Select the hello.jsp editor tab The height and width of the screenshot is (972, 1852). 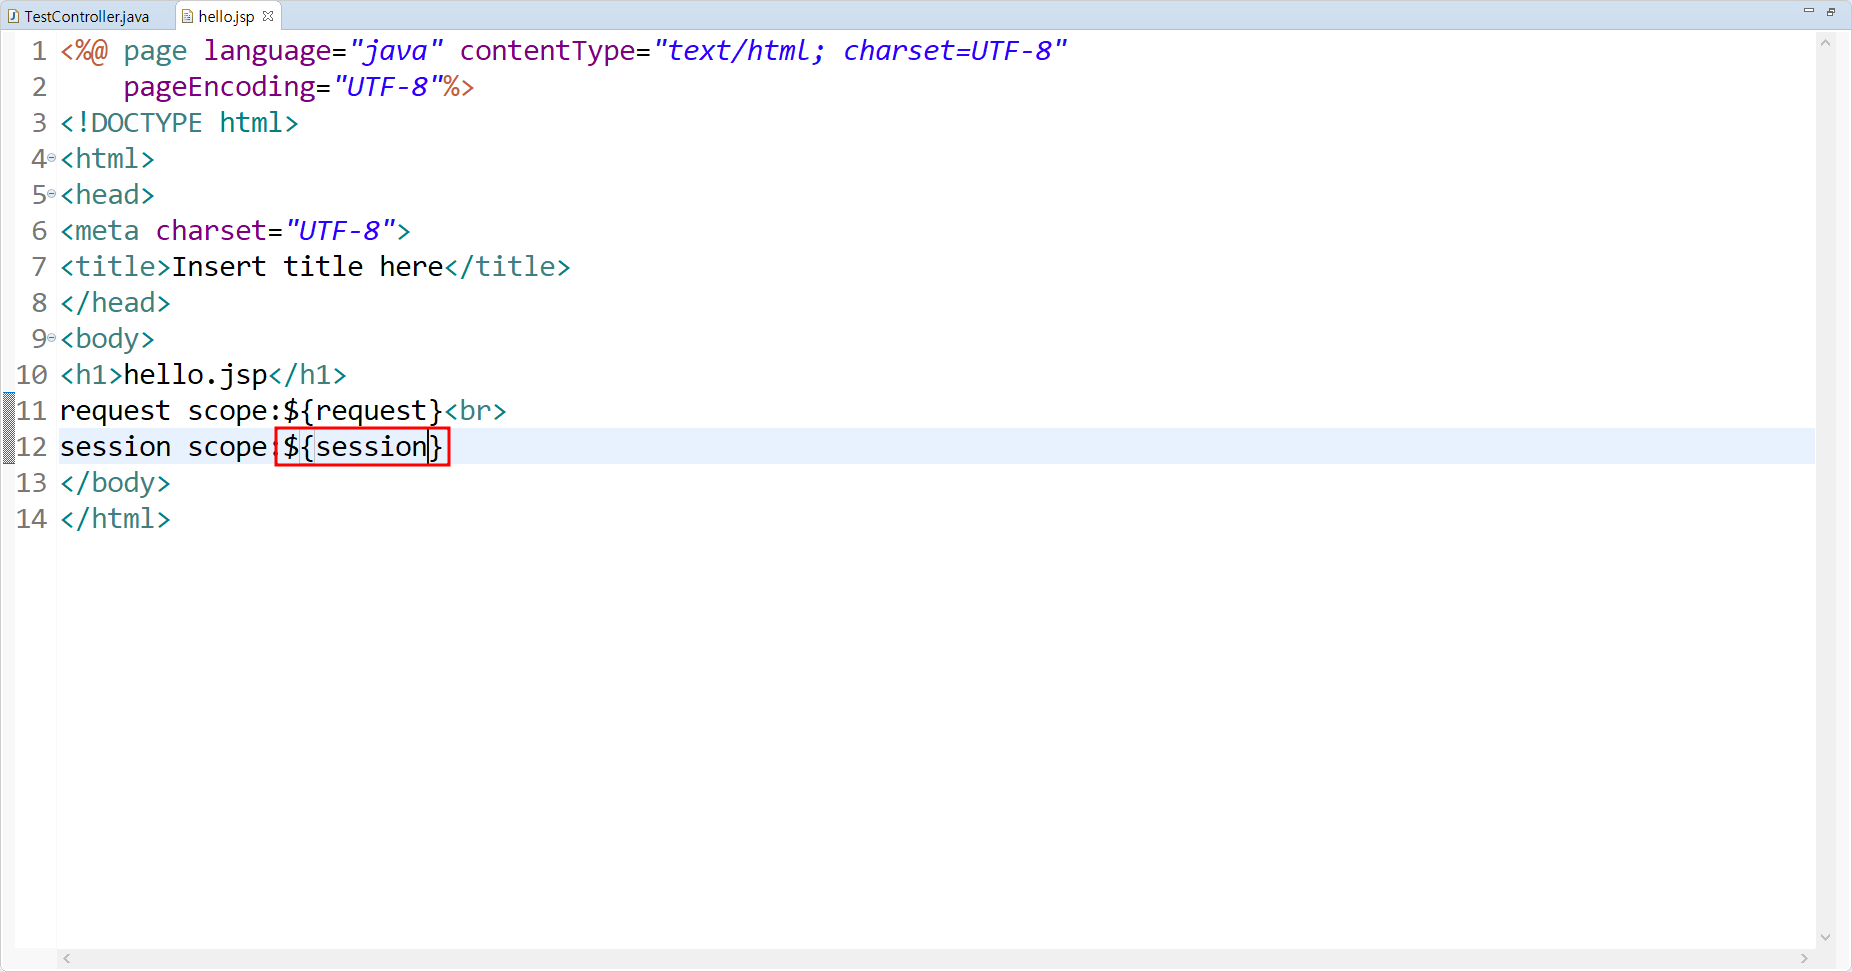(x=226, y=16)
